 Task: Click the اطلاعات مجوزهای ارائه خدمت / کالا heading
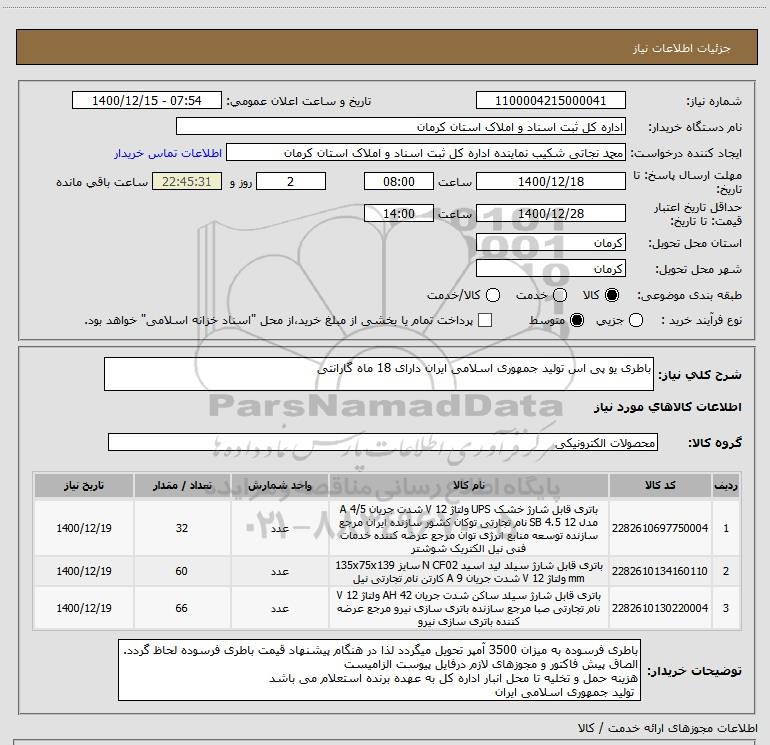pos(668,728)
